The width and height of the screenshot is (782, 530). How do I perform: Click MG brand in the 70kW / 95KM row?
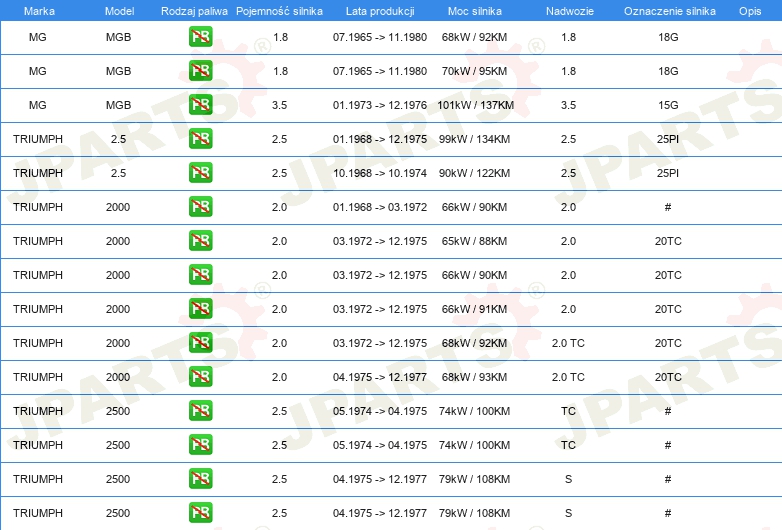[x=37, y=71]
